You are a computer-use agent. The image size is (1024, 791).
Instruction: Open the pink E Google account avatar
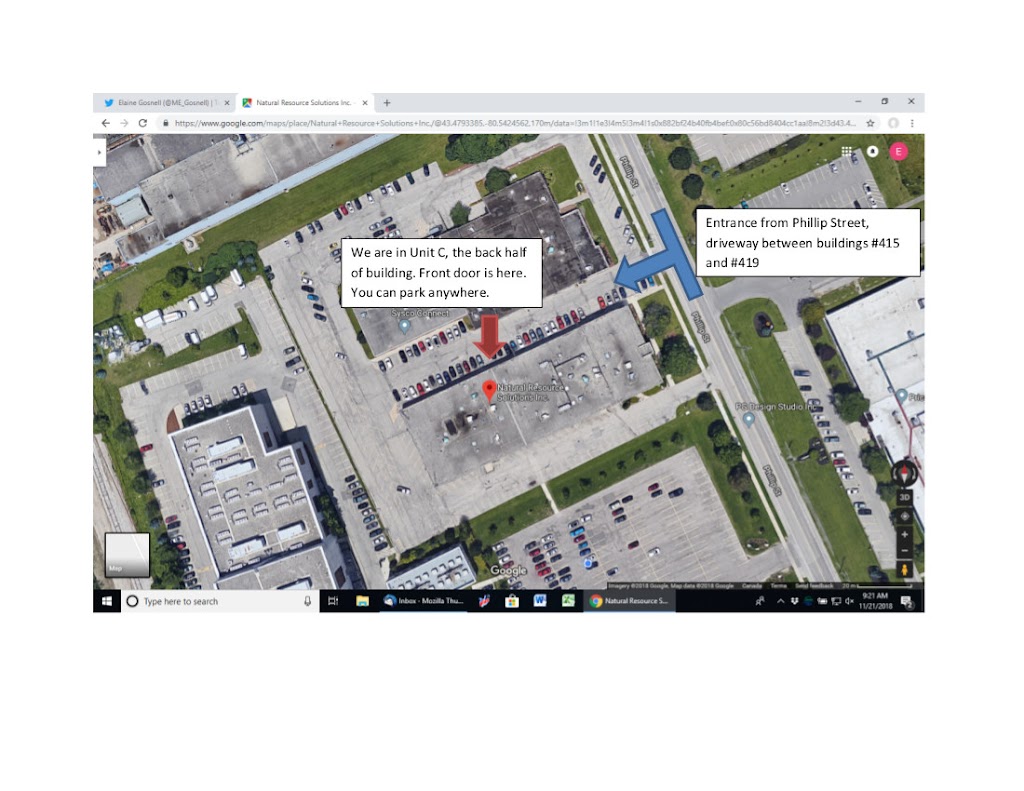point(899,152)
